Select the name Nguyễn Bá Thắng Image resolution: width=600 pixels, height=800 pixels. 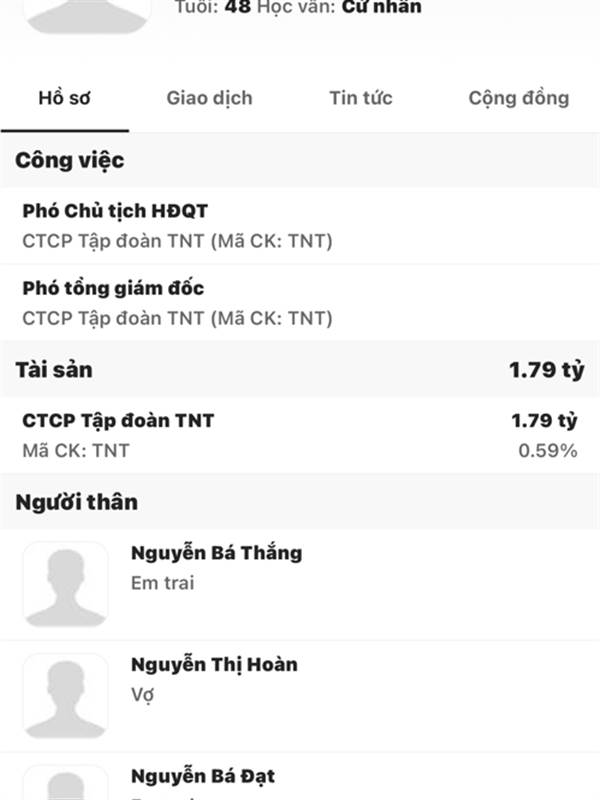click(x=216, y=553)
